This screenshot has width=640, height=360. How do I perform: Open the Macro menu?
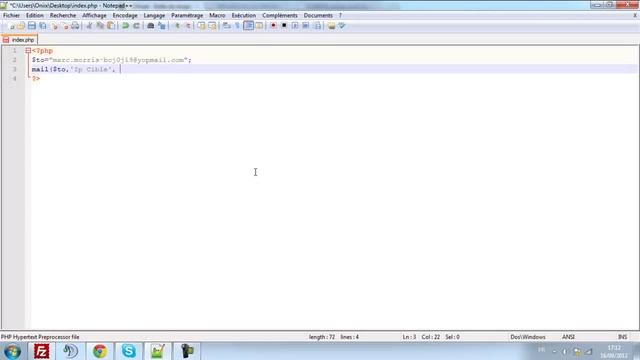click(x=217, y=16)
